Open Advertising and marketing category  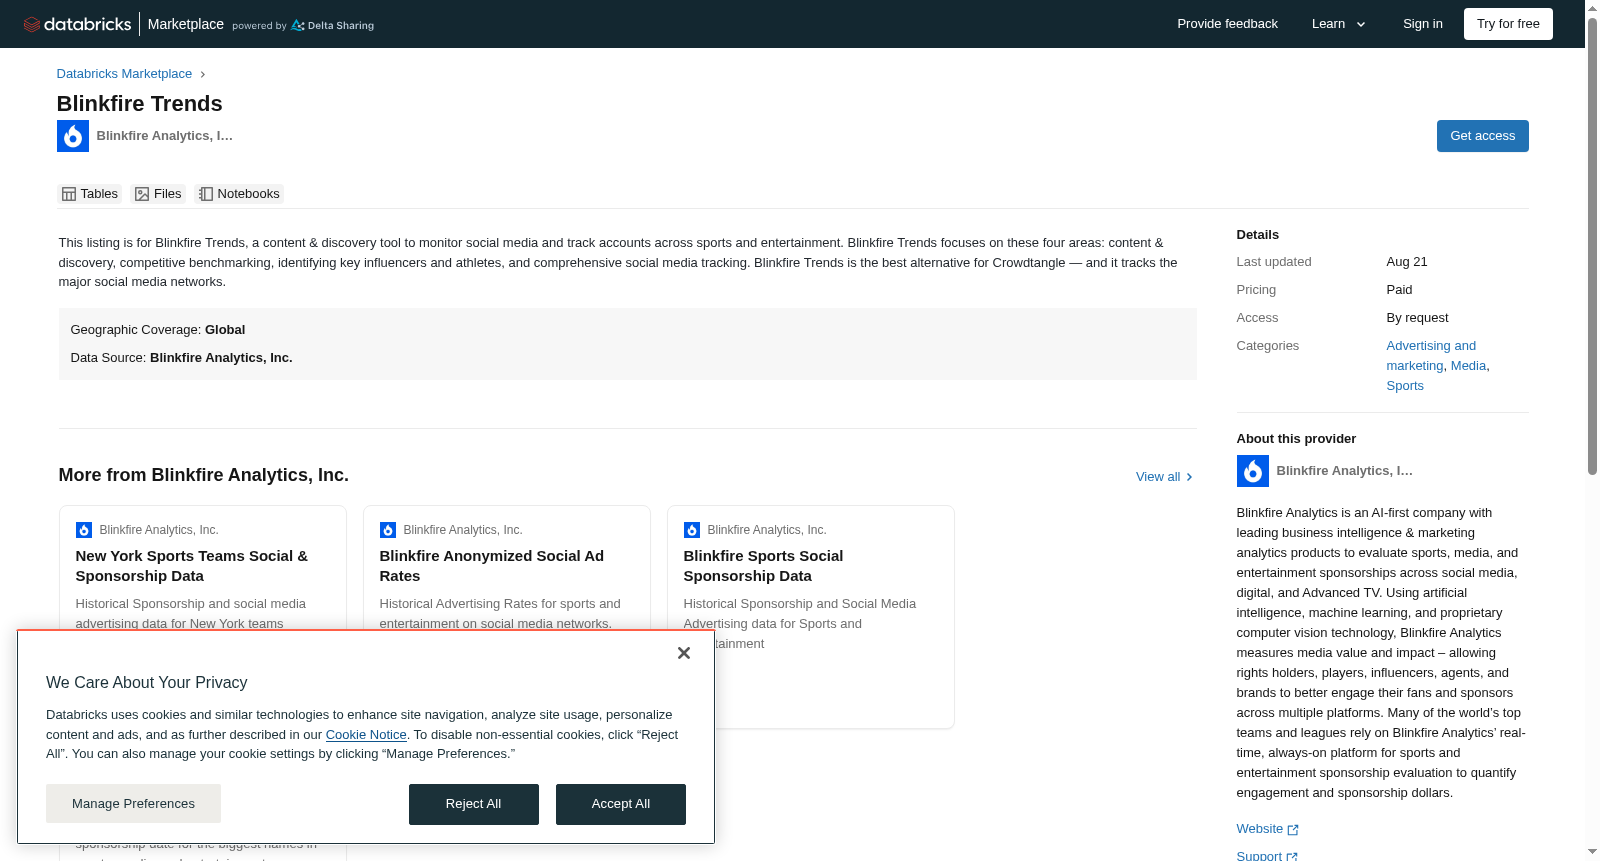coord(1431,356)
